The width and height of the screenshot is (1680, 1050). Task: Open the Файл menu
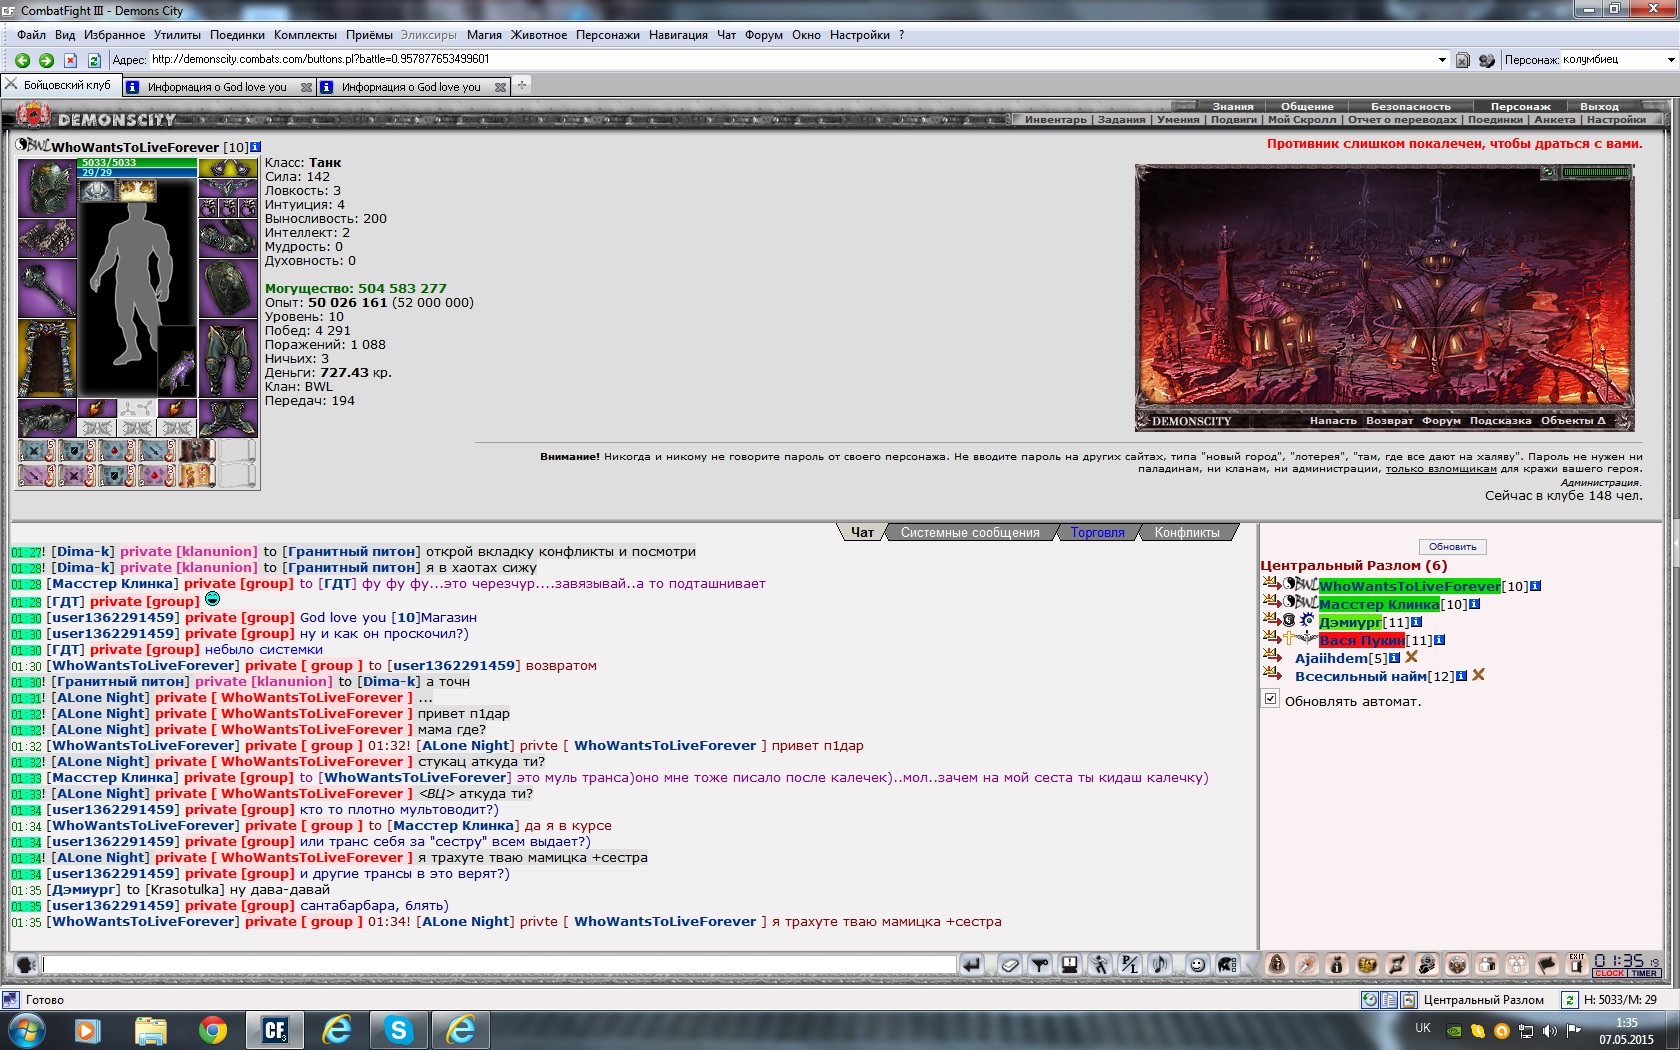(x=31, y=35)
